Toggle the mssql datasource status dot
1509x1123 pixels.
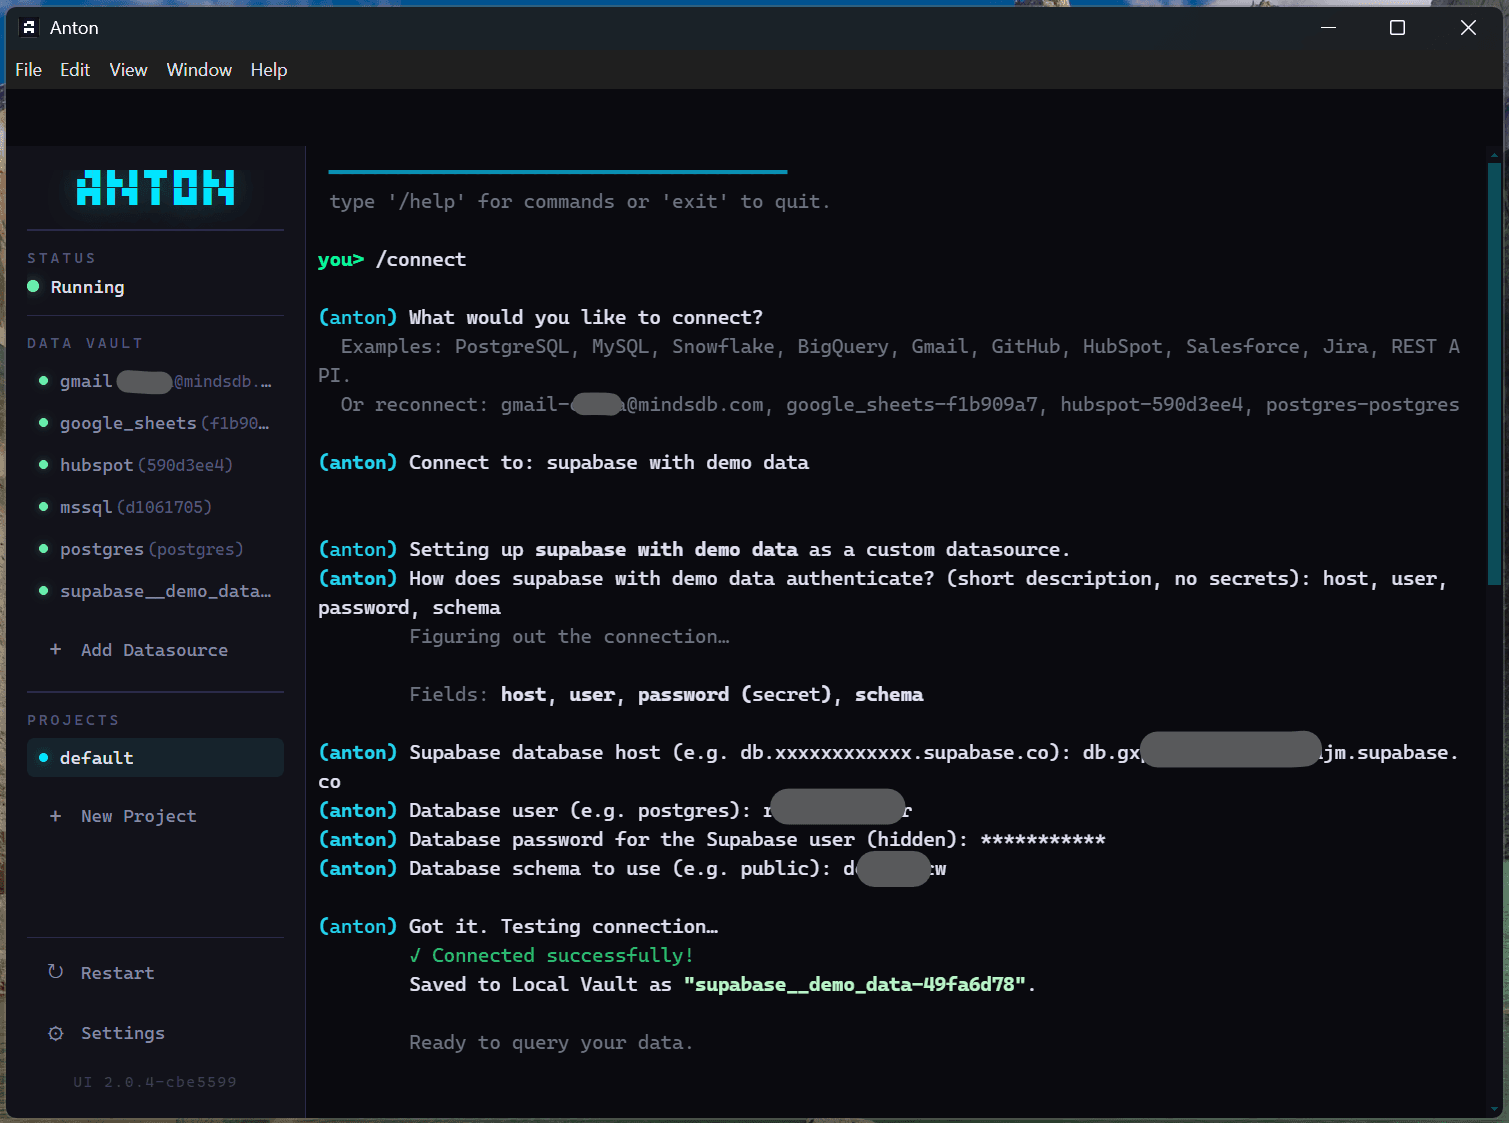[43, 507]
